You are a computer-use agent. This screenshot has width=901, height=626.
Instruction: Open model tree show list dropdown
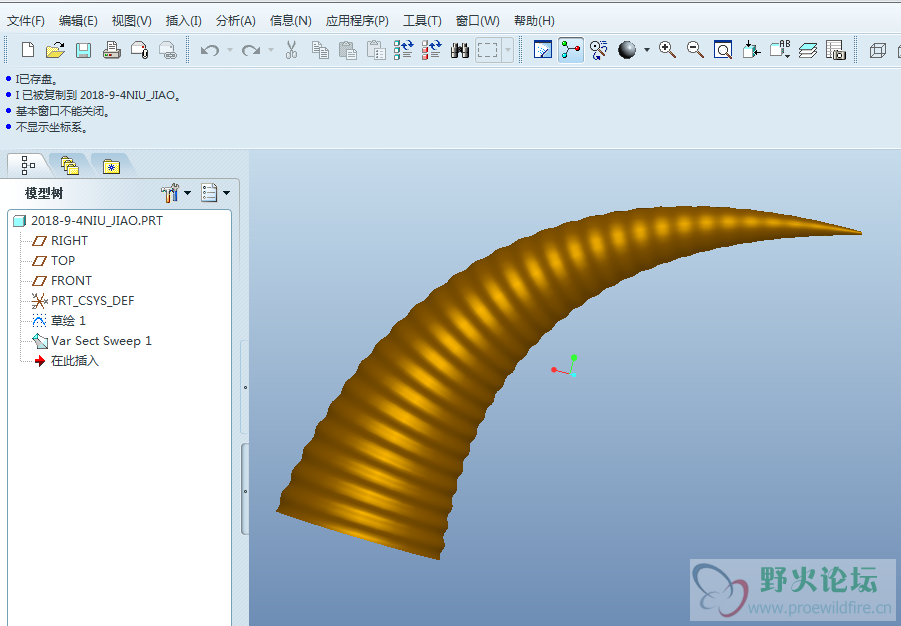(x=215, y=193)
